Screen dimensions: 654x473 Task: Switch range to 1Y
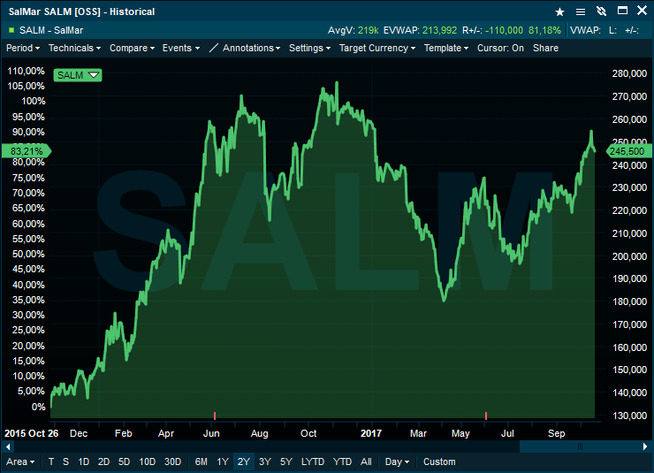coord(222,462)
